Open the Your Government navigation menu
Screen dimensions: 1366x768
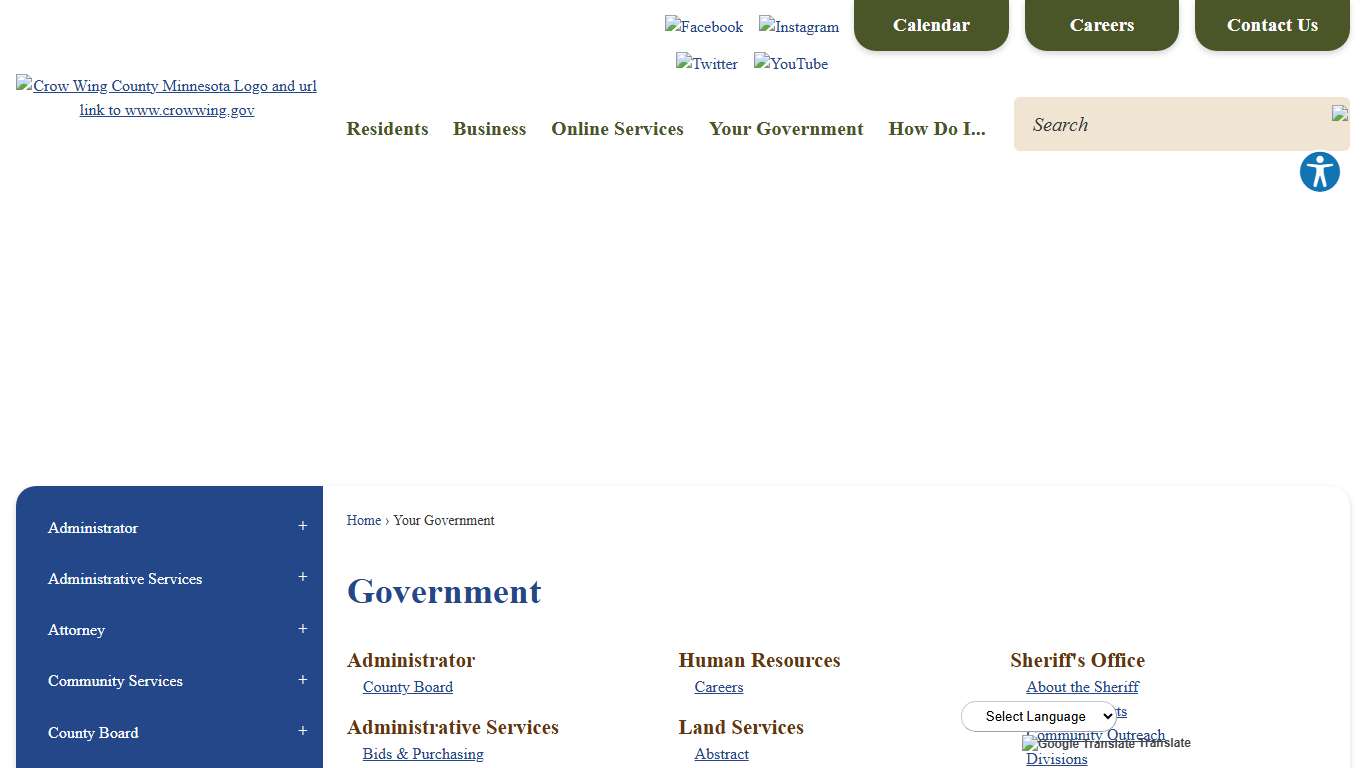[x=786, y=129]
